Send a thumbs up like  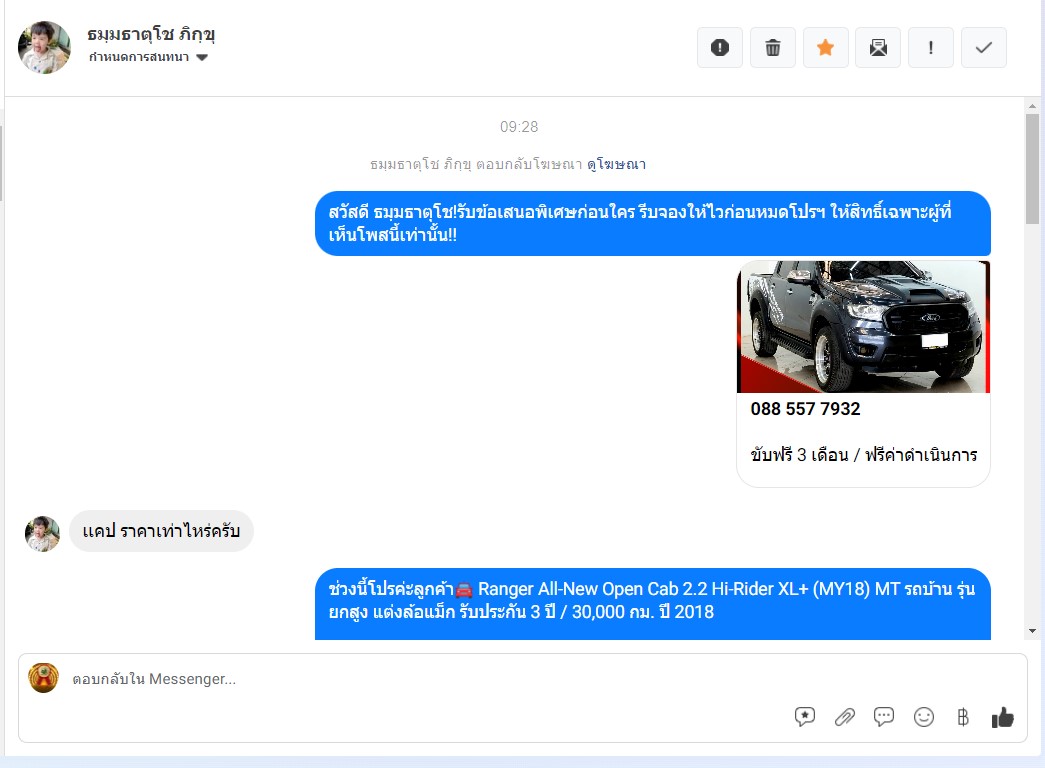point(1002,717)
